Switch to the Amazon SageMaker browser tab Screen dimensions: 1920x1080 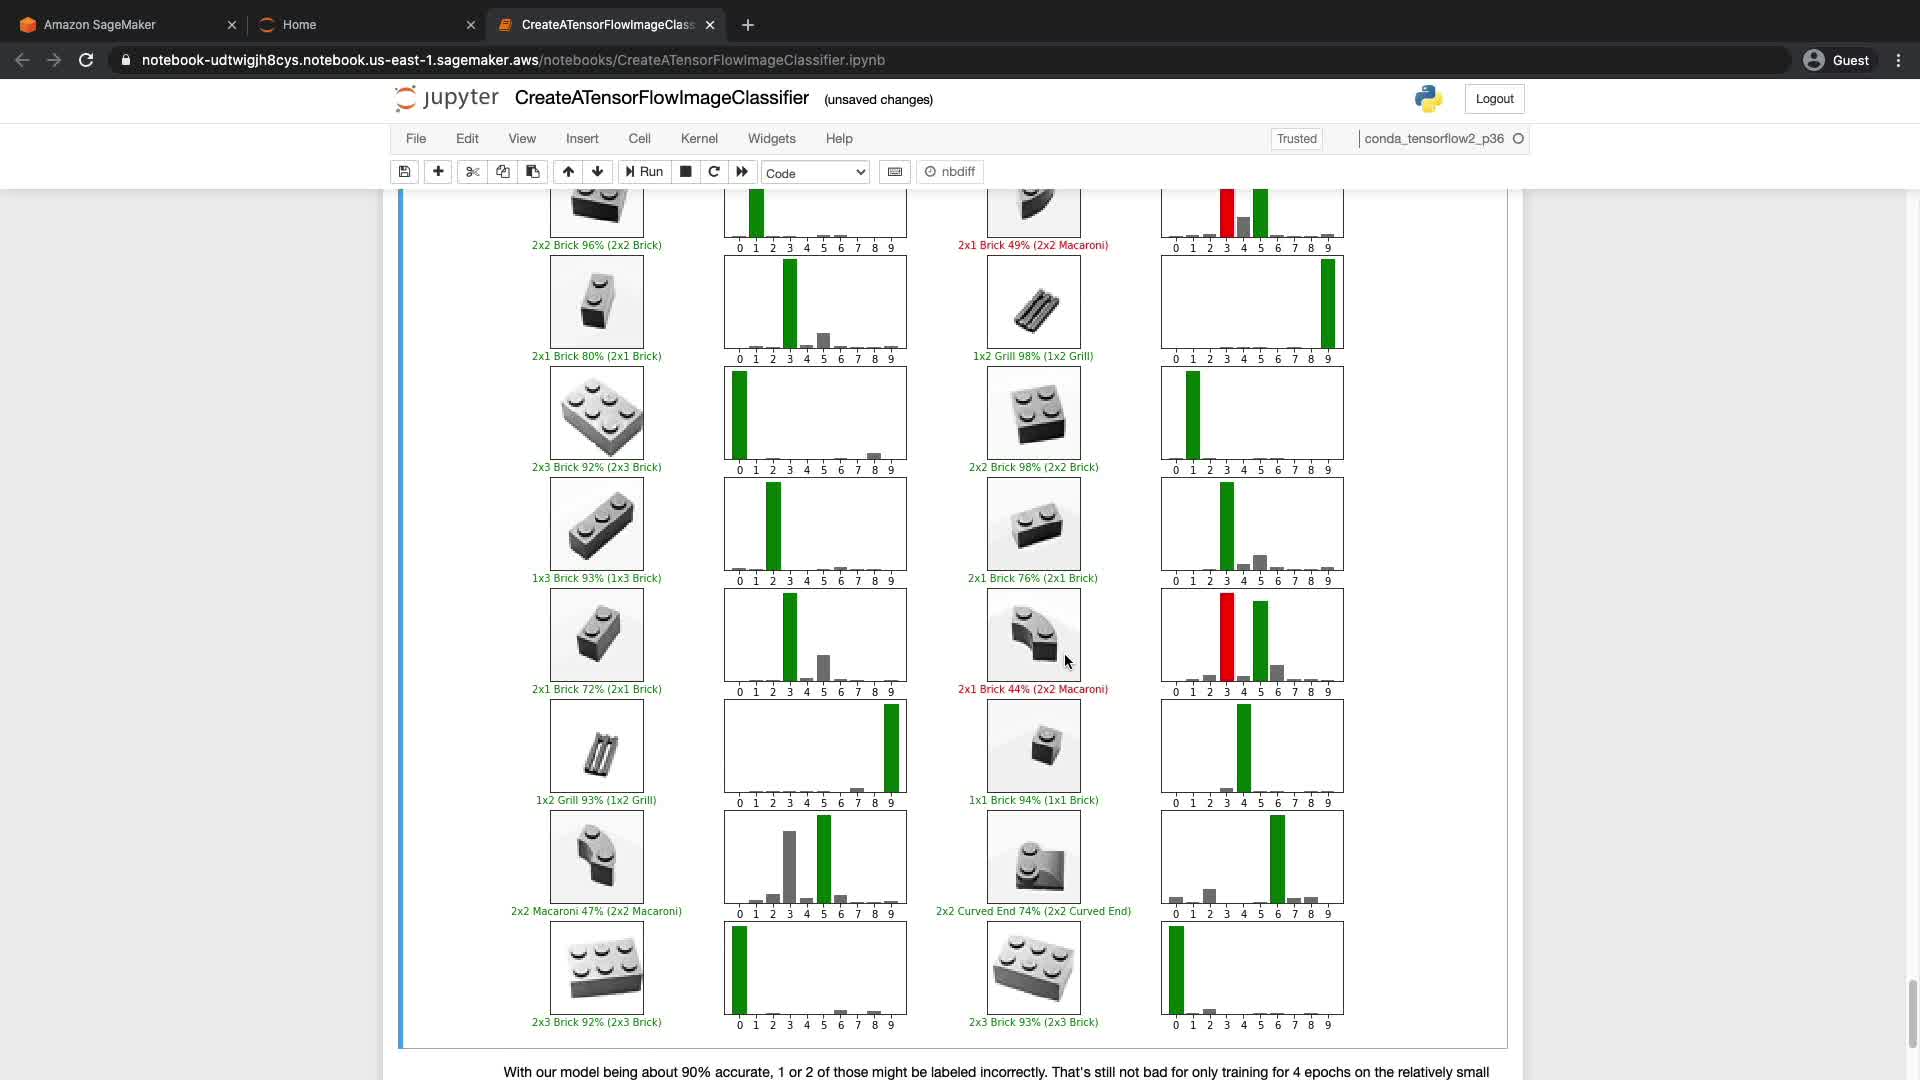[100, 25]
